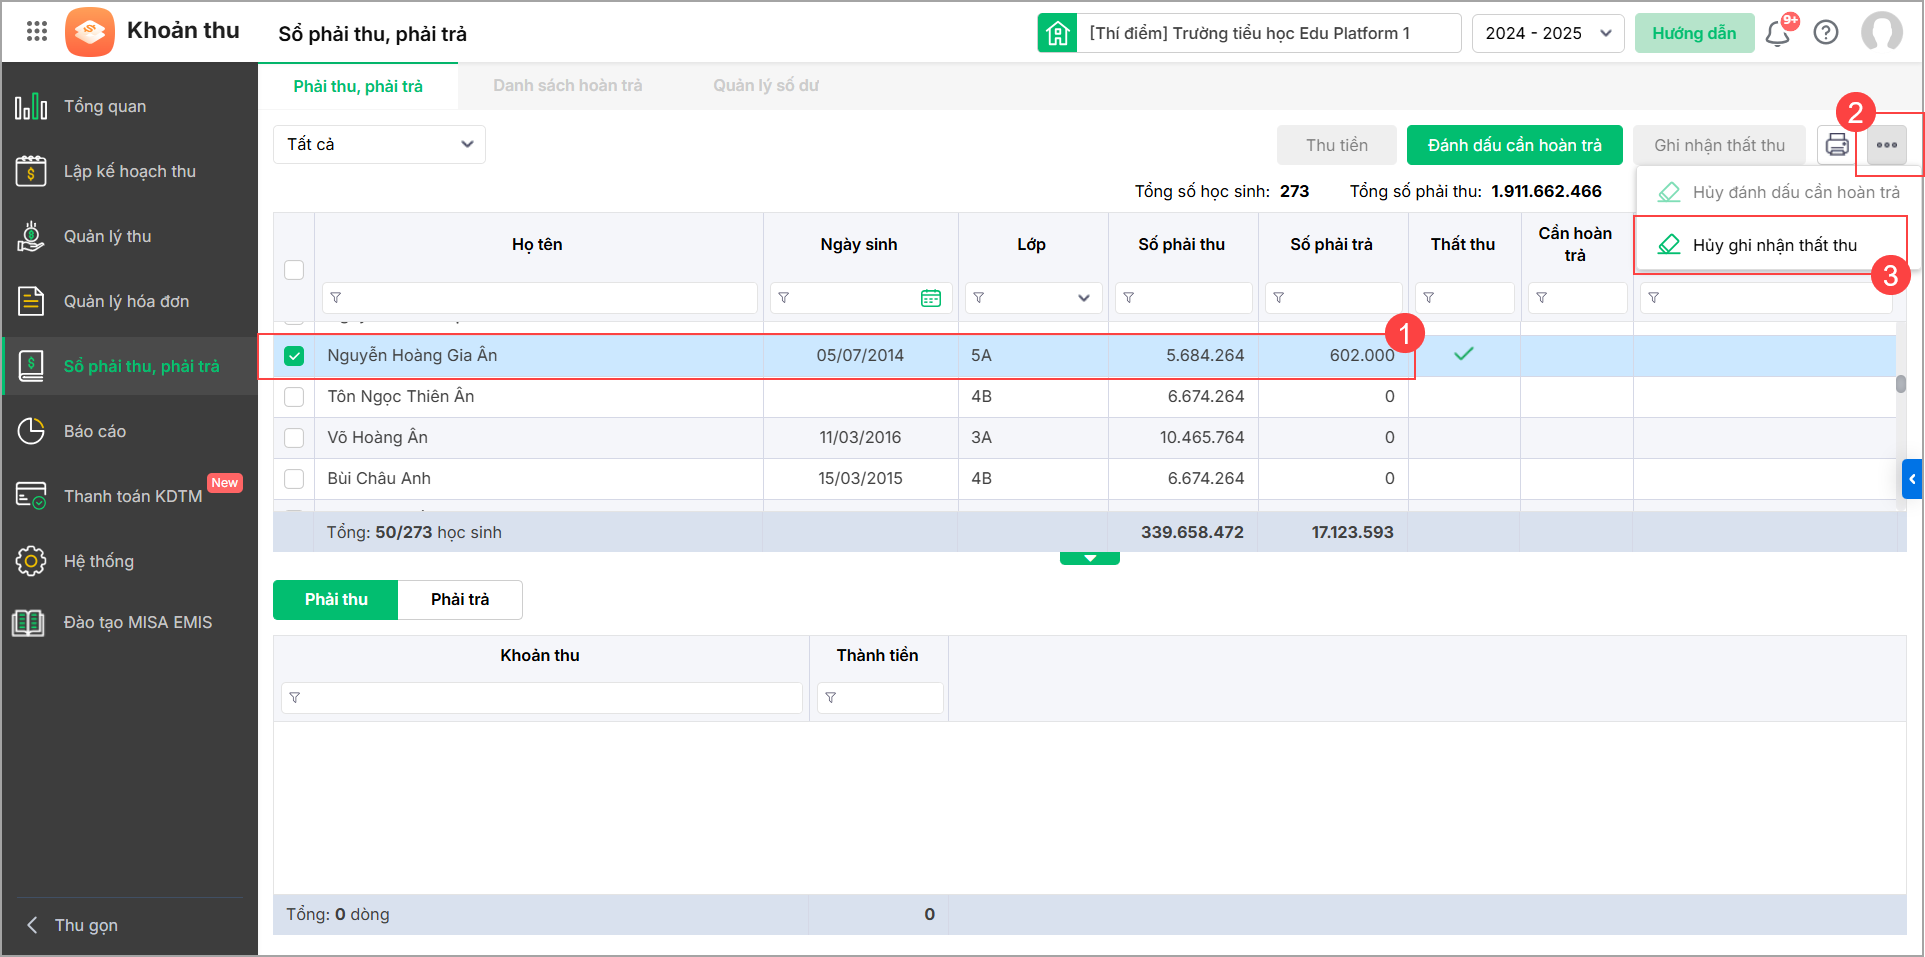Expand the Tất cả filter dropdown
This screenshot has width=1925, height=957.
[x=379, y=145]
